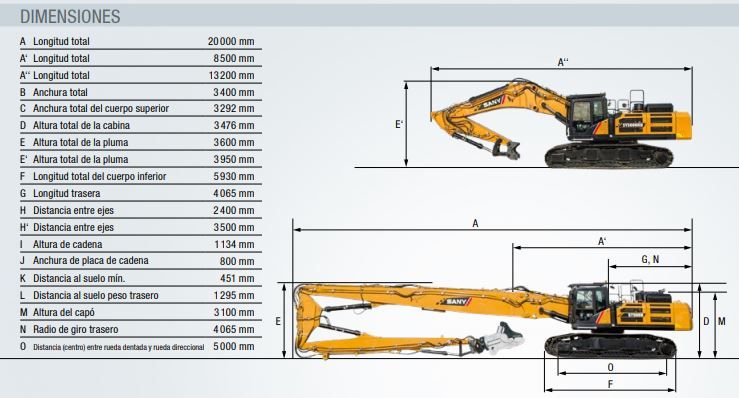Select the value 3 476 mm
Viewport: 739px width, 398px height.
234,125
